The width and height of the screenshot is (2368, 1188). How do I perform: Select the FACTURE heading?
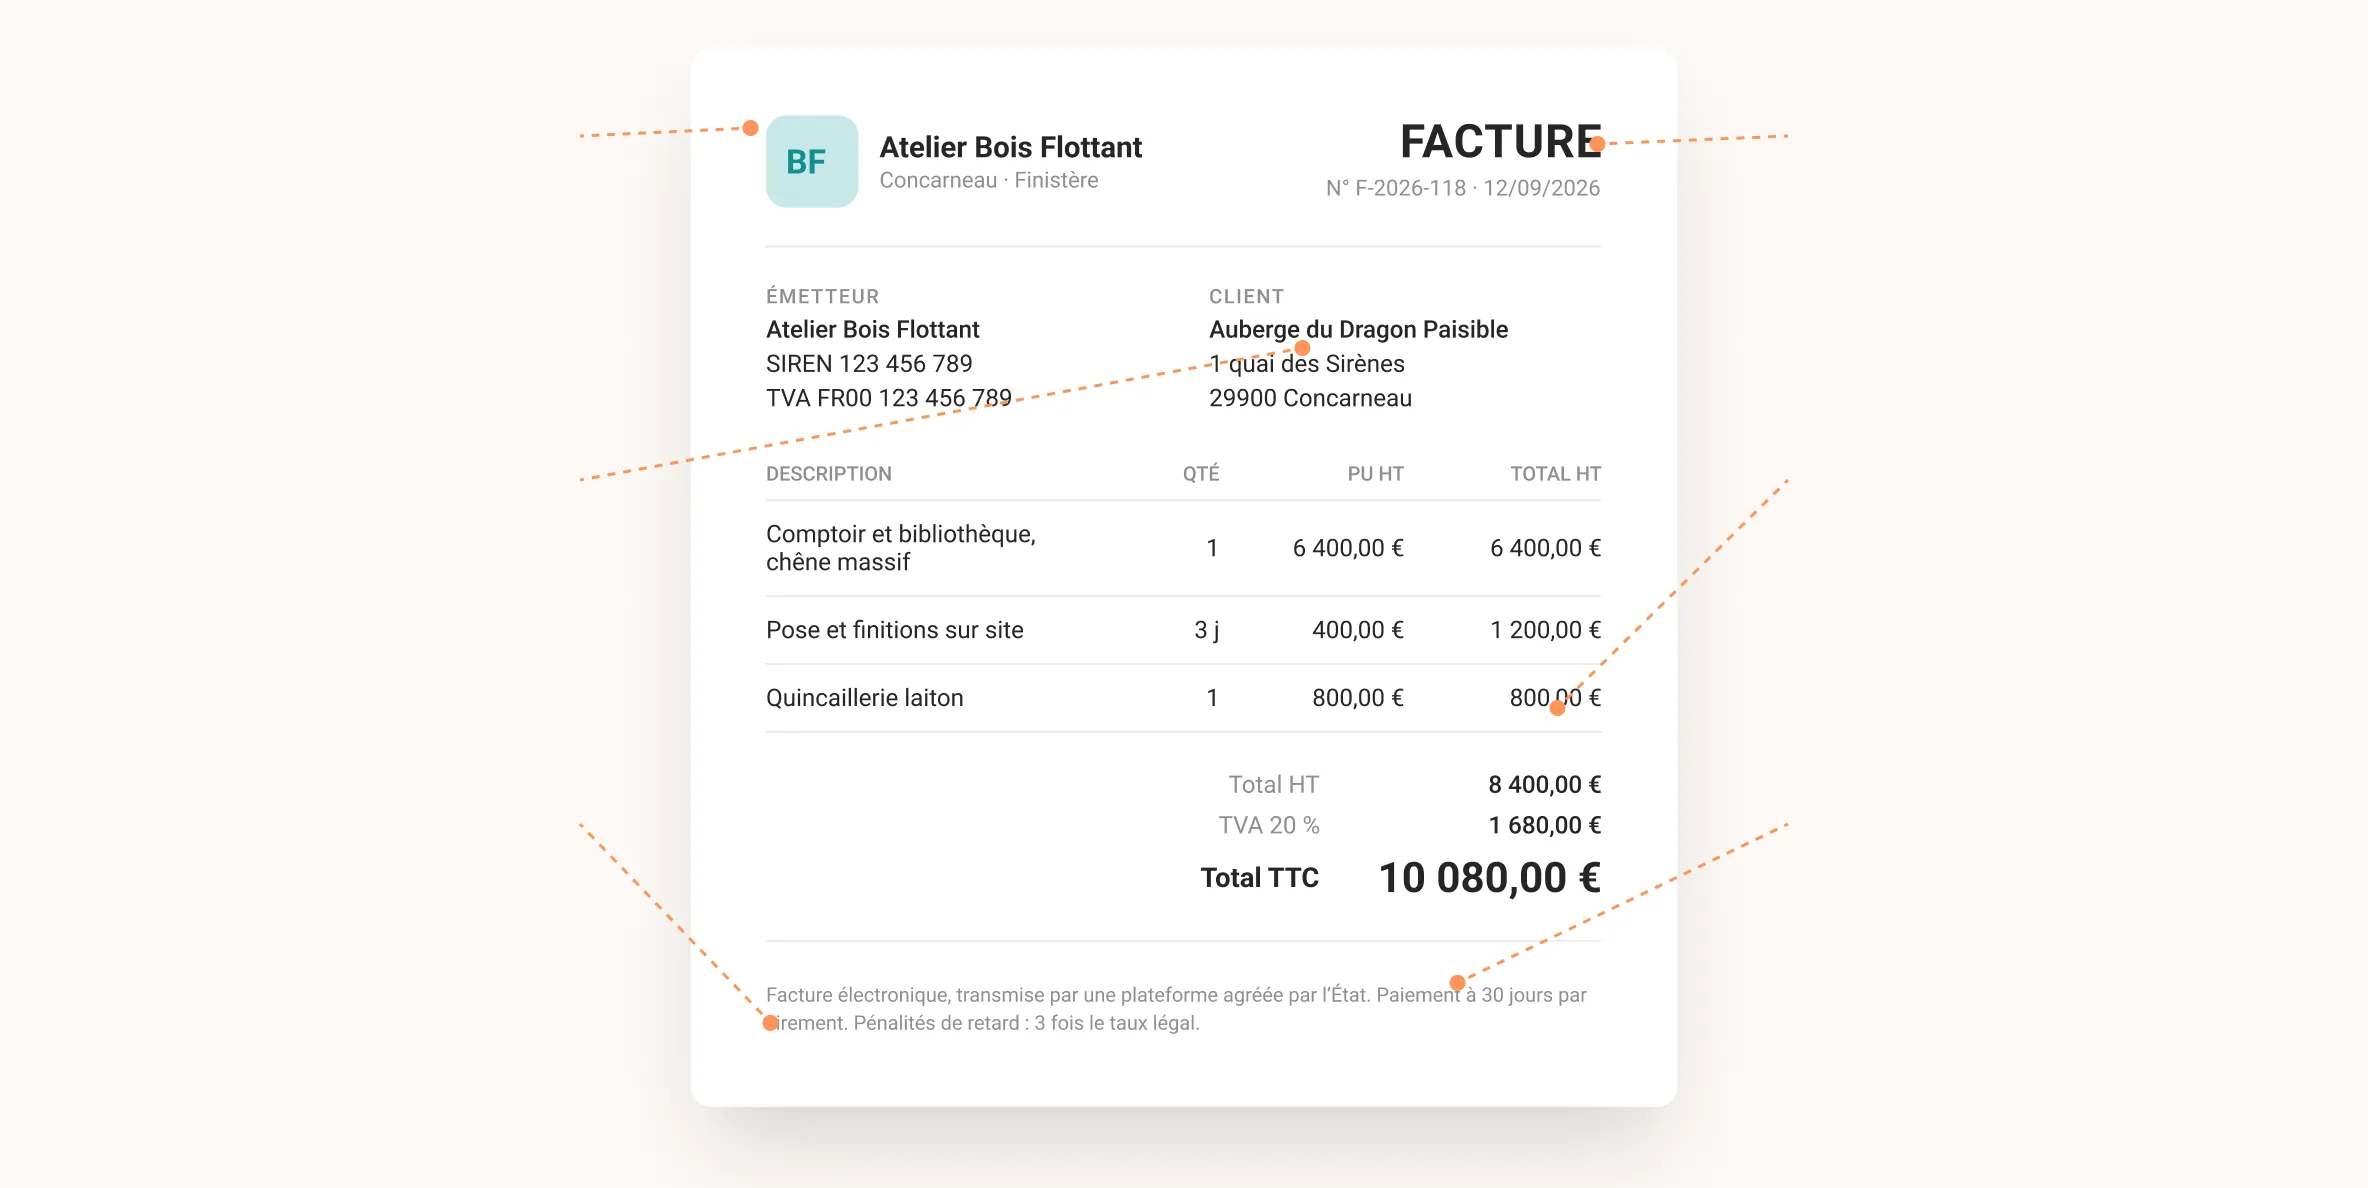(1500, 141)
